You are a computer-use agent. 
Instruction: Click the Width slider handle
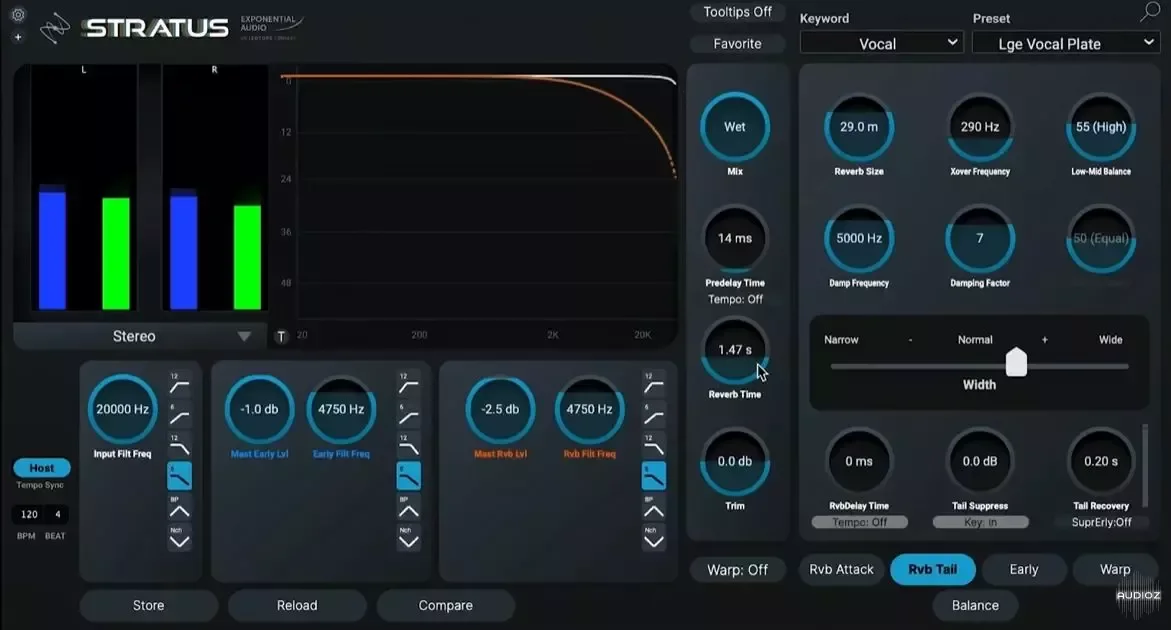pos(1016,362)
